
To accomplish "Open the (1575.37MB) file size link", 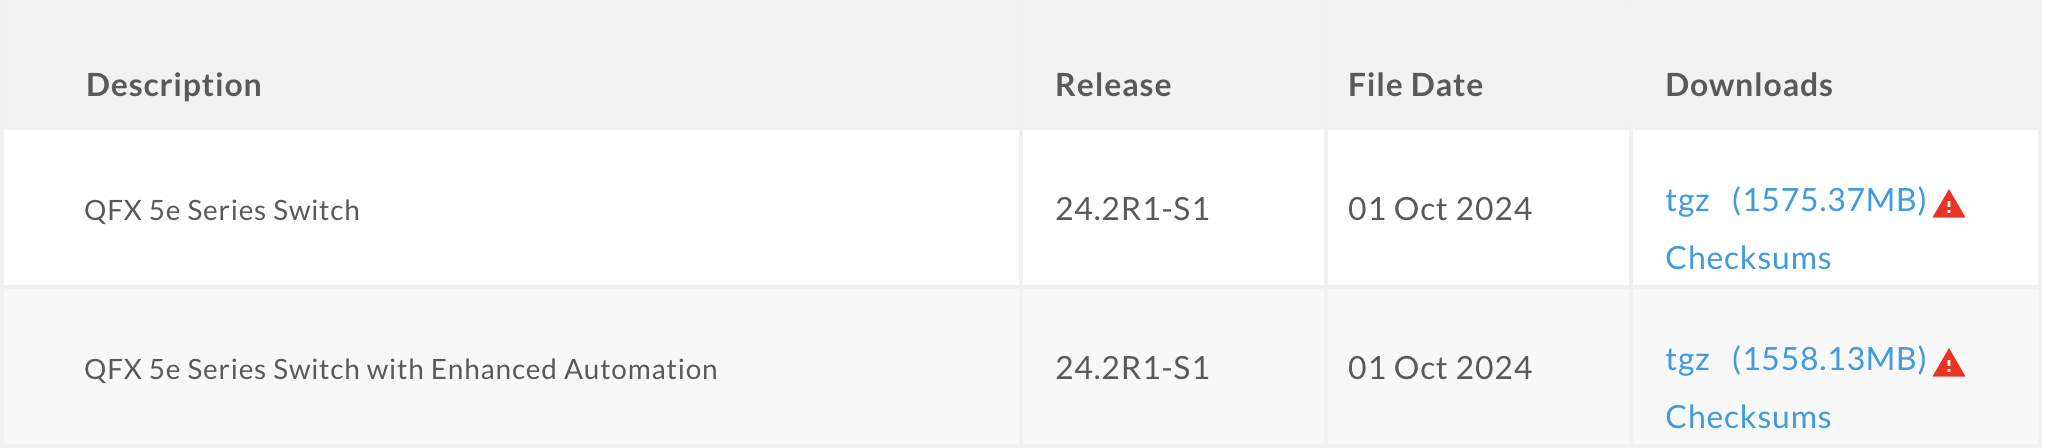I will [x=1828, y=201].
